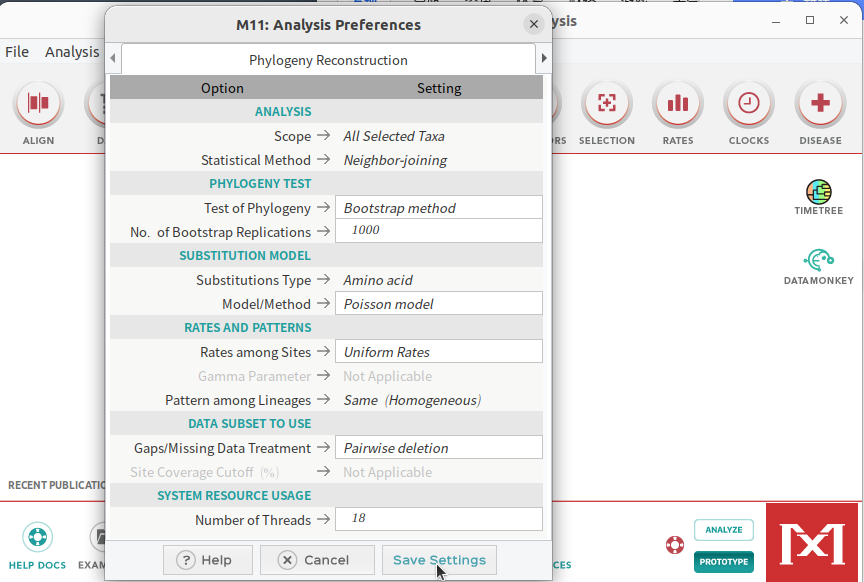Open the Align tool
The image size is (864, 582).
pyautogui.click(x=38, y=104)
